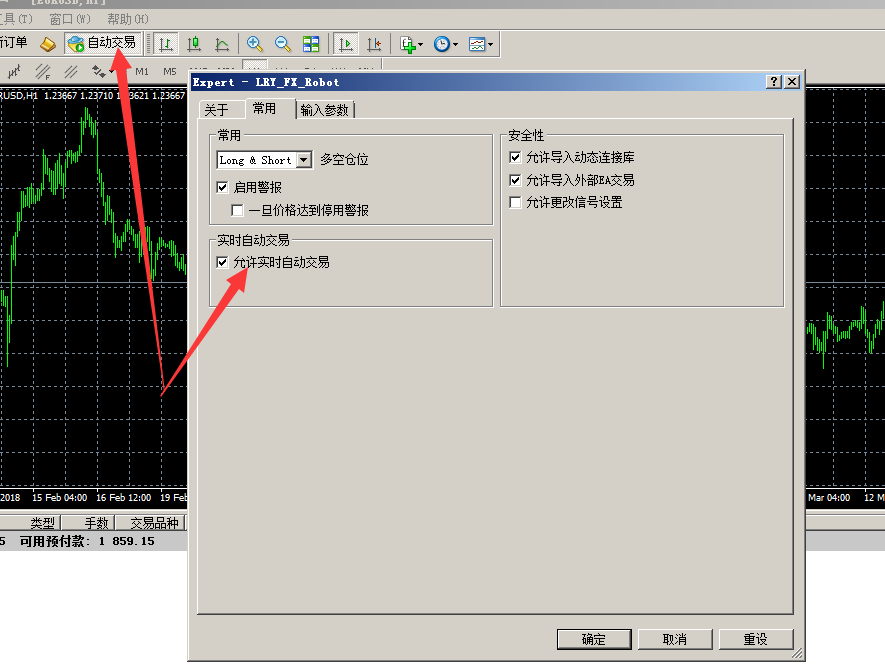The height and width of the screenshot is (669, 885).
Task: Select the M5 timeframe
Action: click(x=169, y=72)
